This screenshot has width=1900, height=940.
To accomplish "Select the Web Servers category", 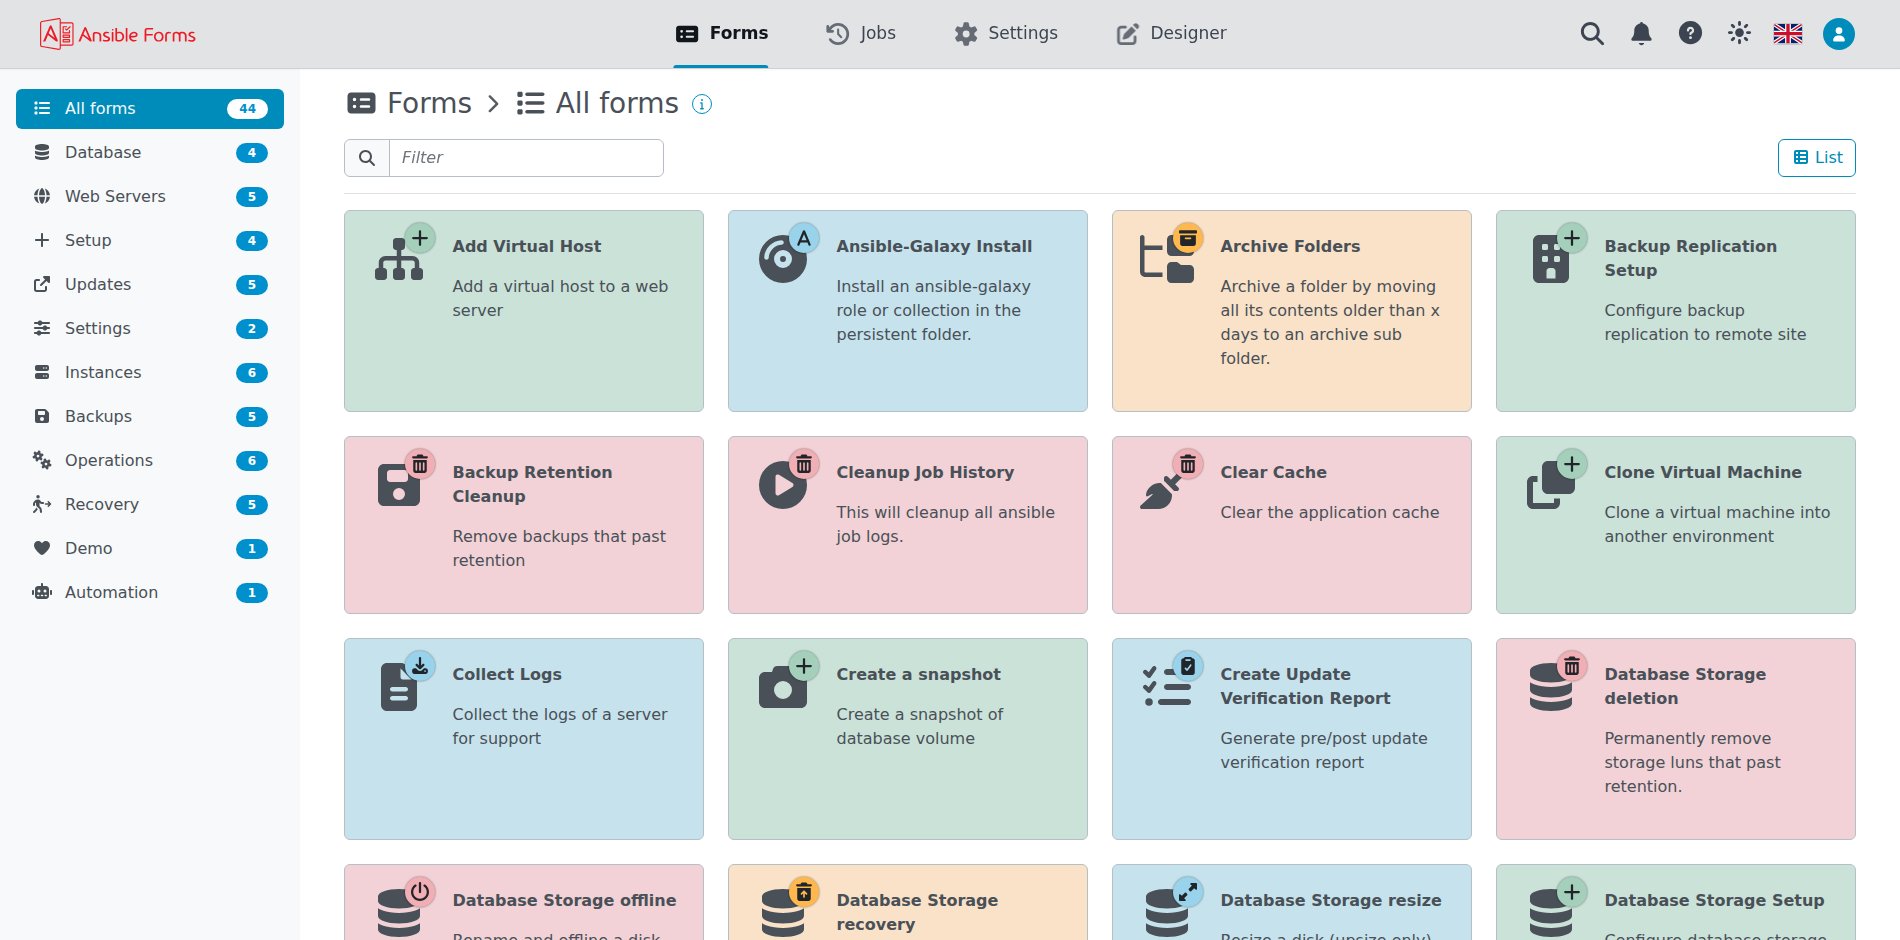I will click(150, 197).
